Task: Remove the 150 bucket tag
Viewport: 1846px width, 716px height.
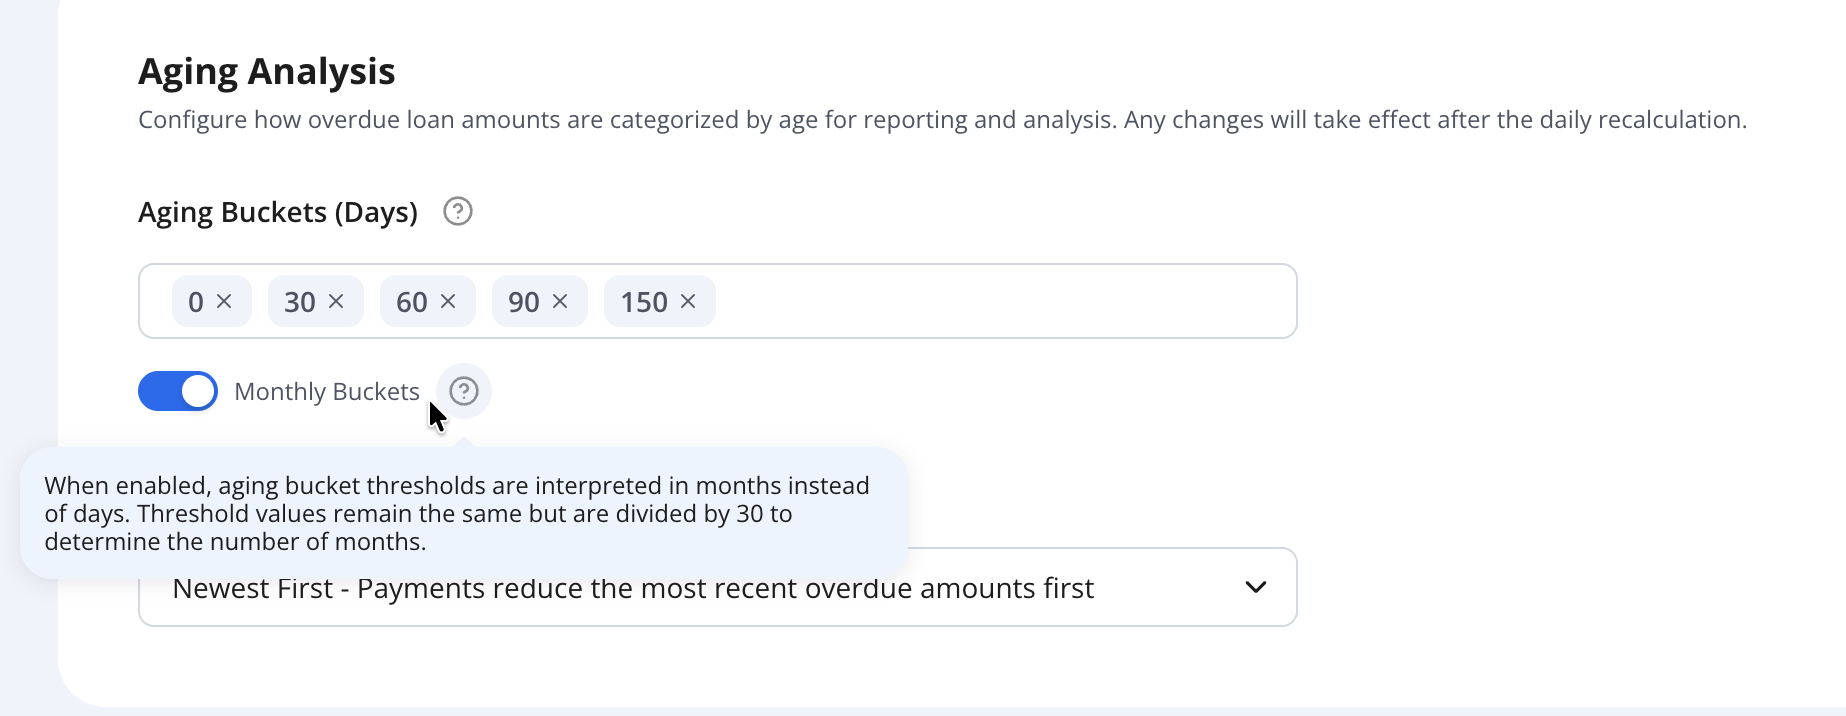Action: [688, 301]
